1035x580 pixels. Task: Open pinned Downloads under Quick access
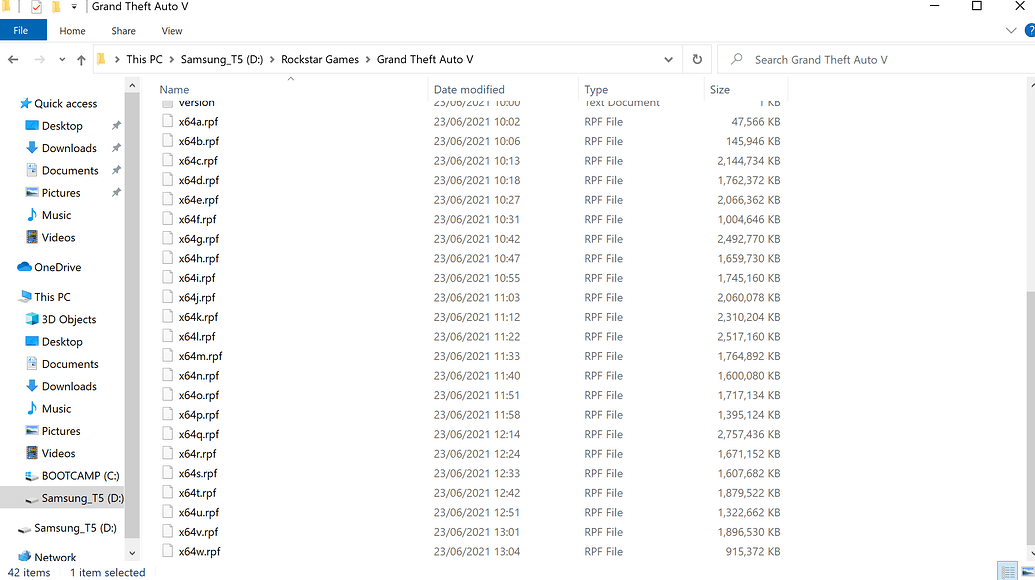tap(69, 148)
